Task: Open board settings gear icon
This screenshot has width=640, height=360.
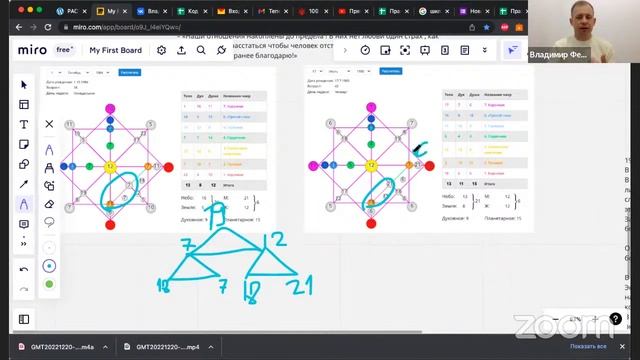Action: tap(162, 50)
